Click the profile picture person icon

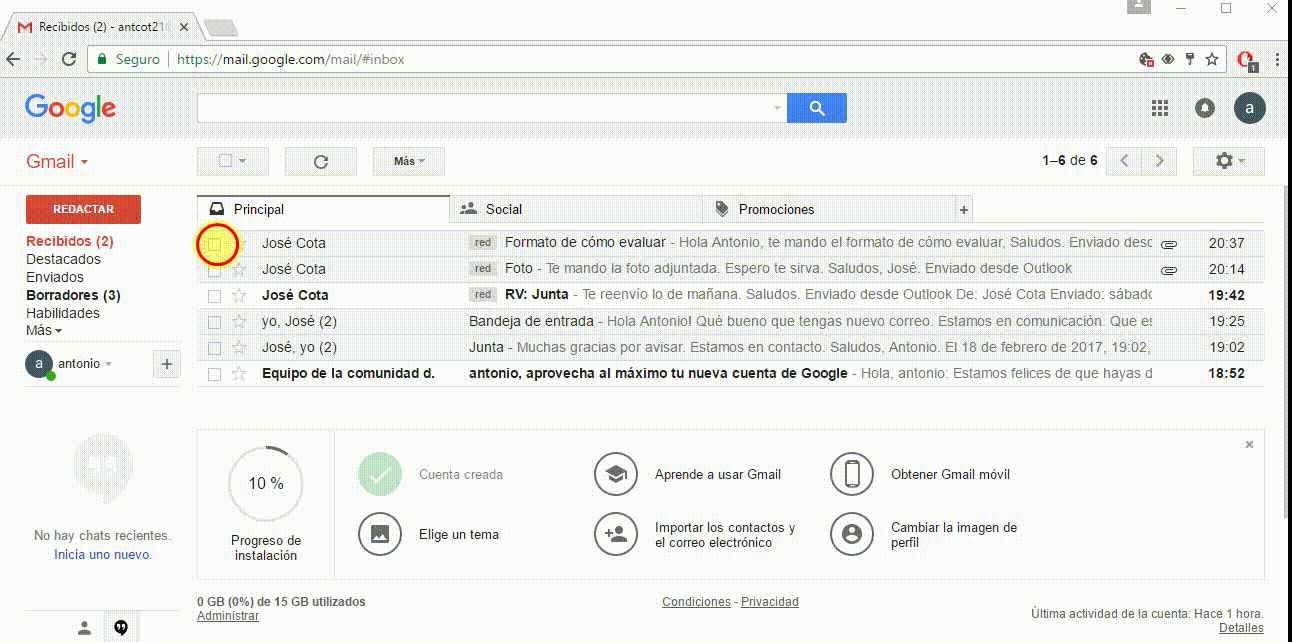[x=852, y=534]
